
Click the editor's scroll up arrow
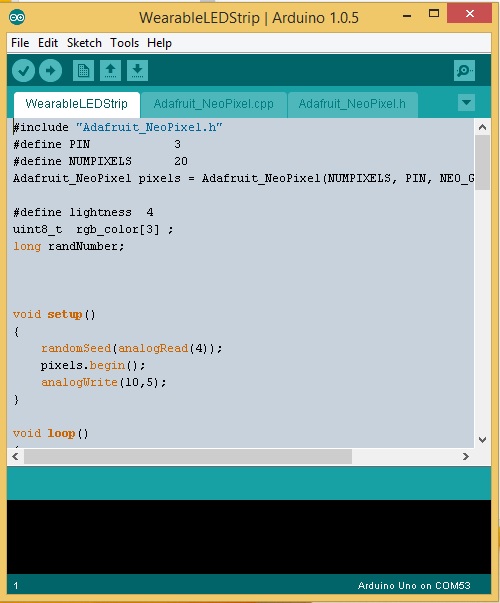tap(482, 127)
